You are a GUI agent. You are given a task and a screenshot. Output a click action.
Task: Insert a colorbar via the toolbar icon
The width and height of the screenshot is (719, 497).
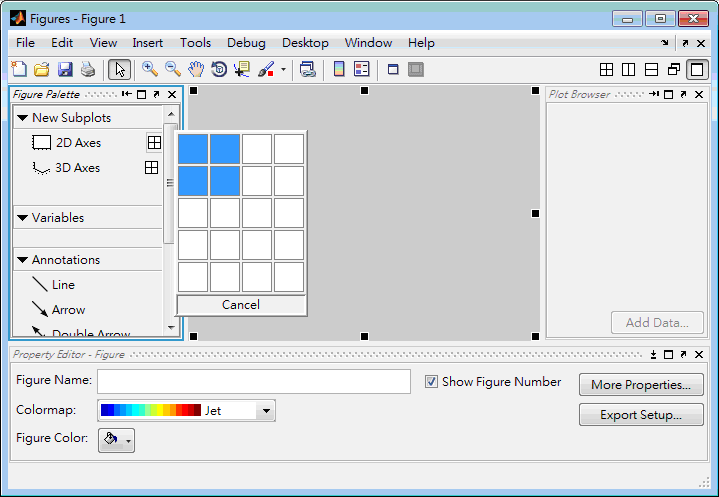[339, 69]
